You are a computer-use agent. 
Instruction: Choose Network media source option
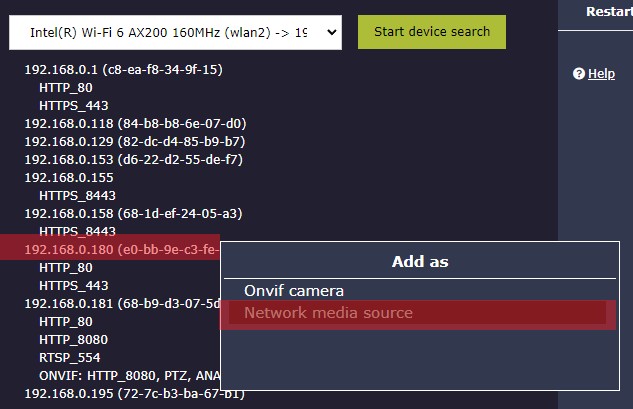point(328,313)
